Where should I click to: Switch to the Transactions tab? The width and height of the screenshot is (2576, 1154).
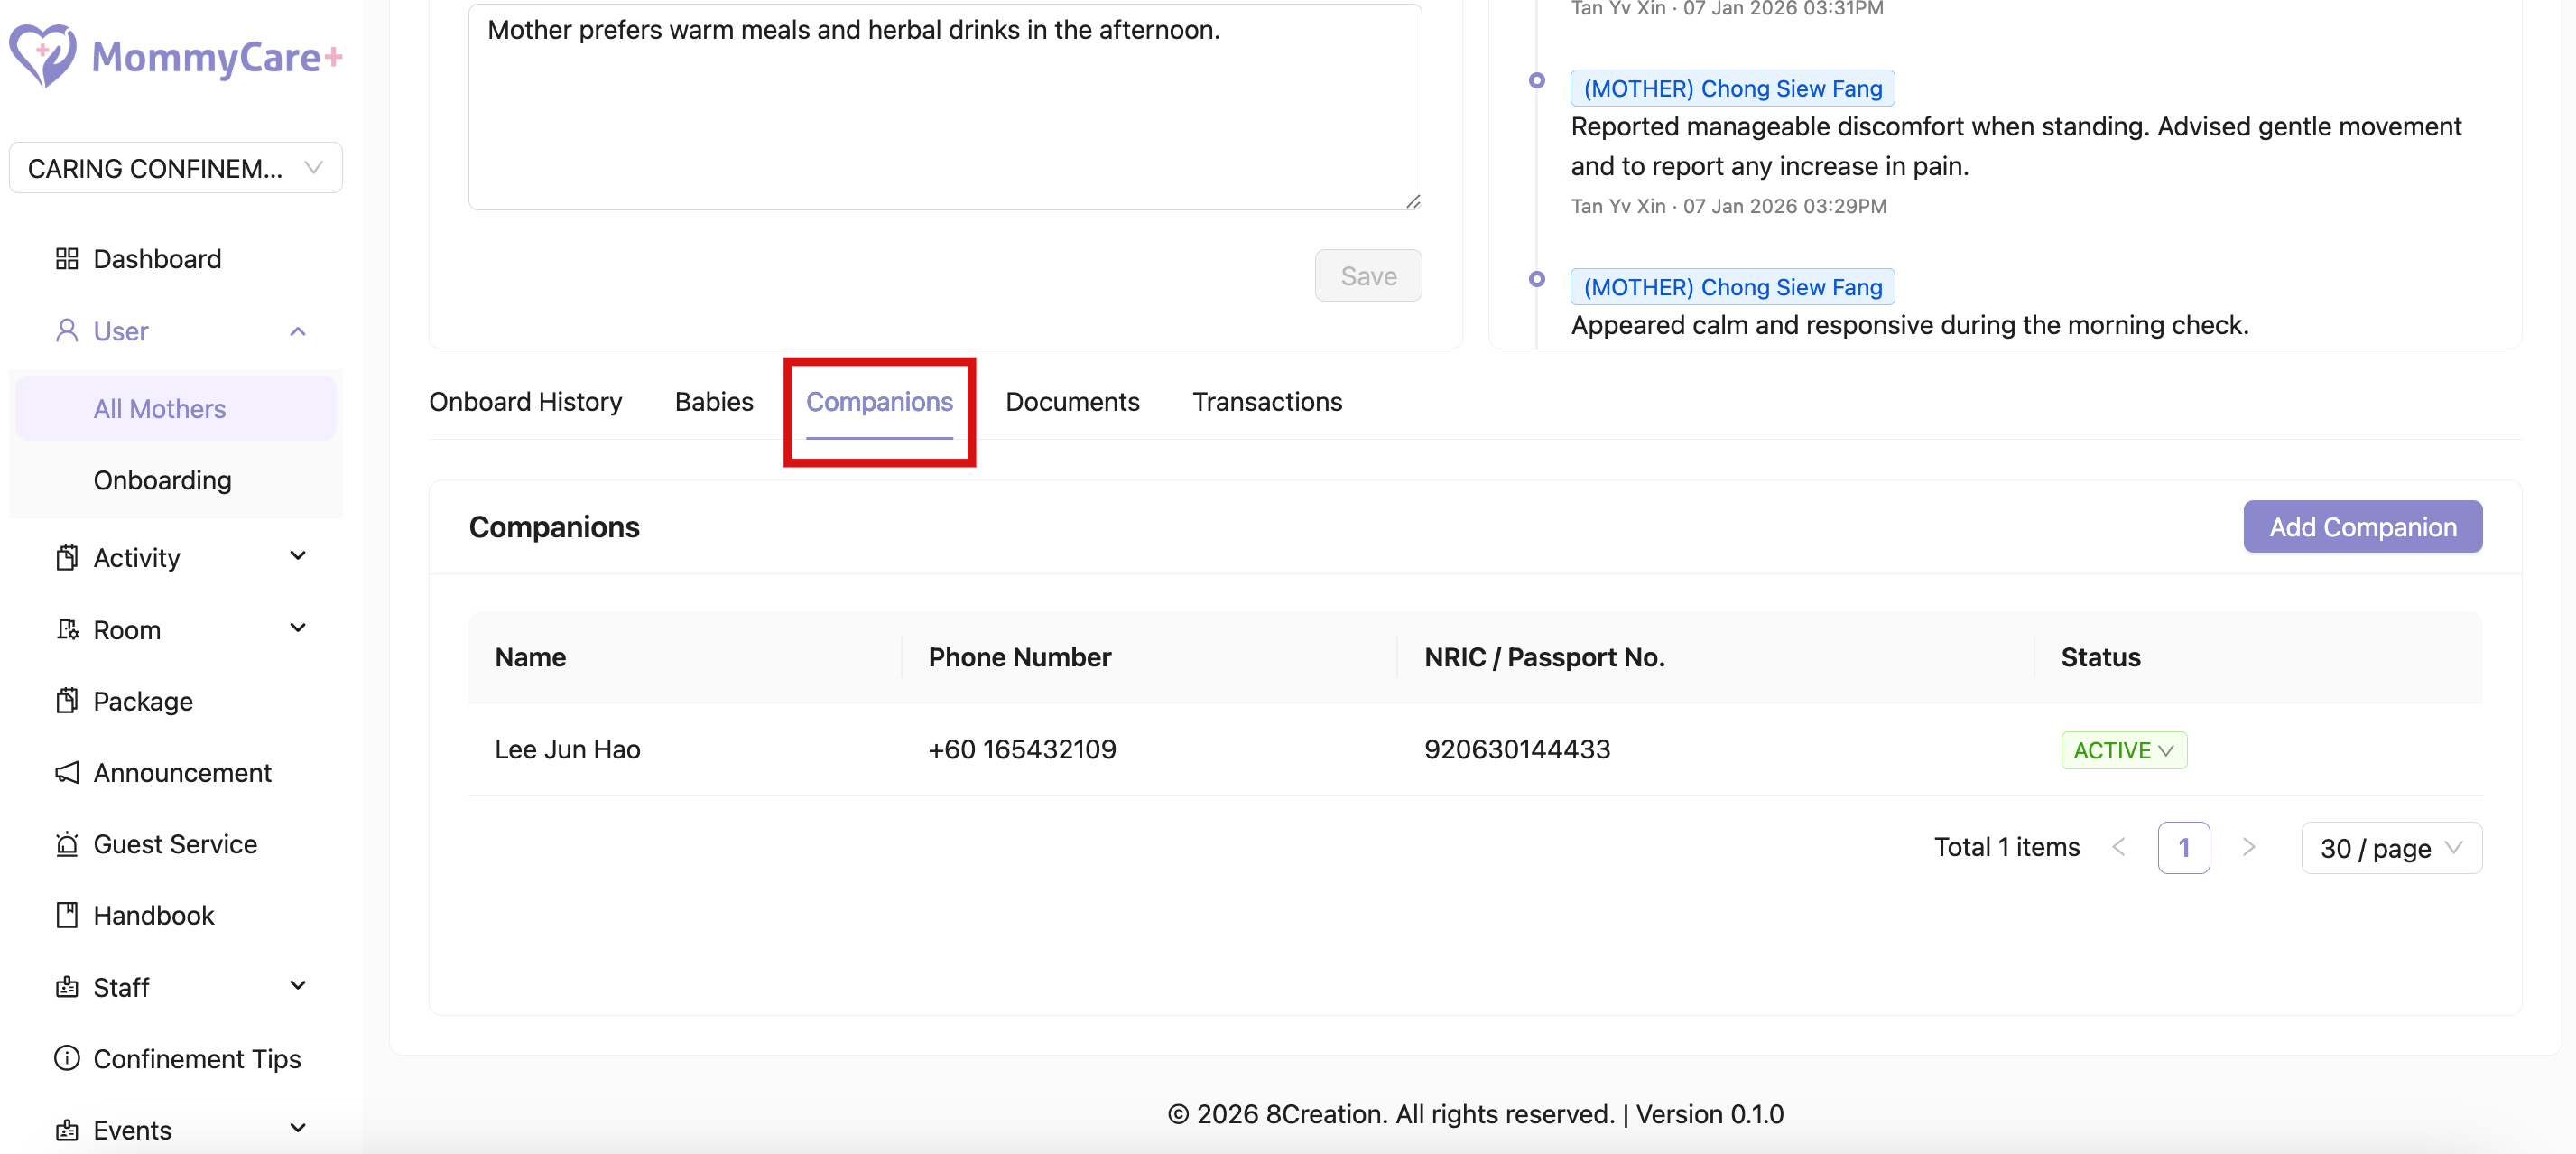(x=1267, y=402)
